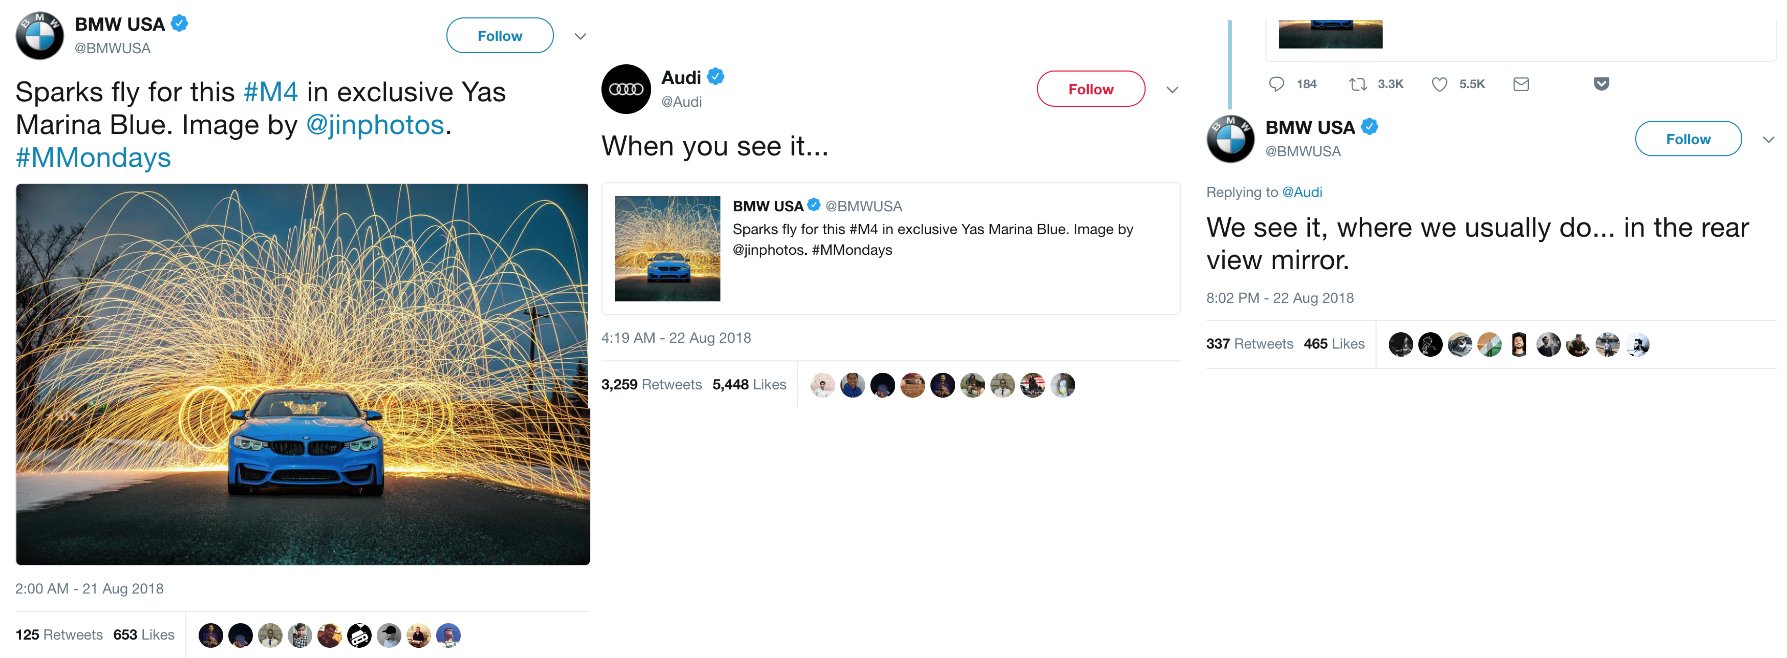Click the BMW avatar on the reply tweet
1787x658 pixels.
point(1230,138)
